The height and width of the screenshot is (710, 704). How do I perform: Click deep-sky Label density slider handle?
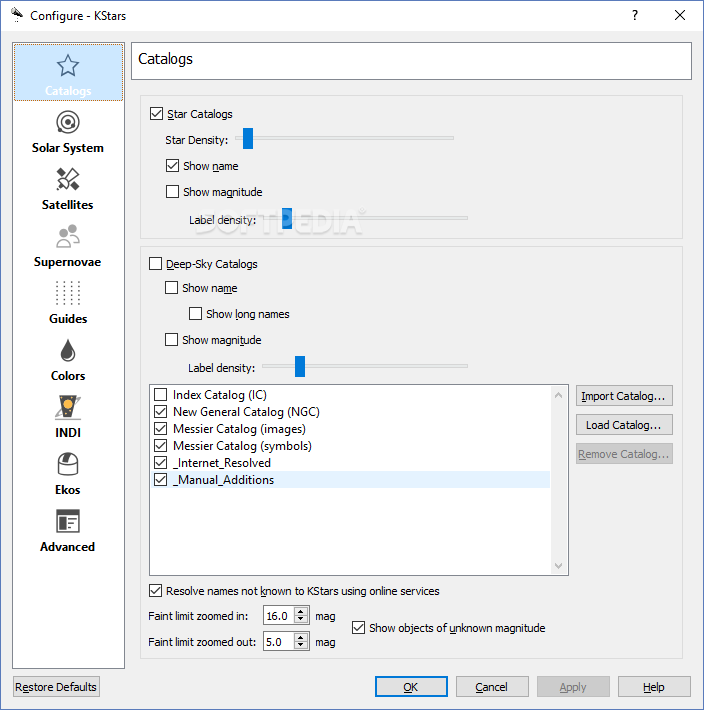coord(300,366)
